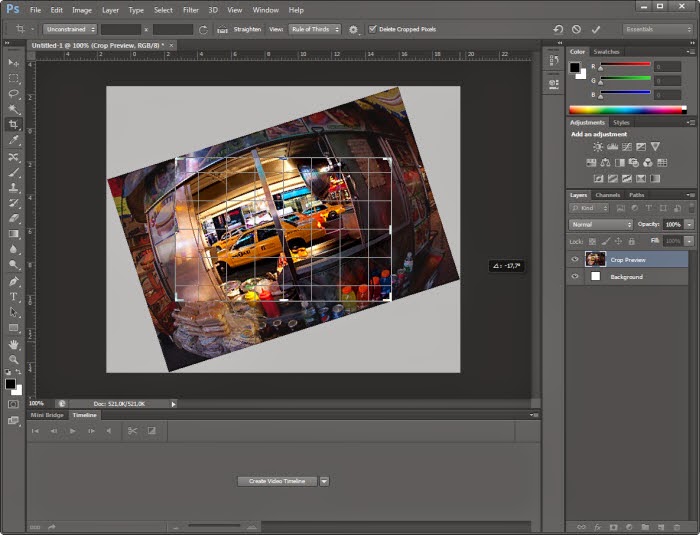The image size is (700, 535).
Task: Hide the Crop Preview layer
Action: 575,259
